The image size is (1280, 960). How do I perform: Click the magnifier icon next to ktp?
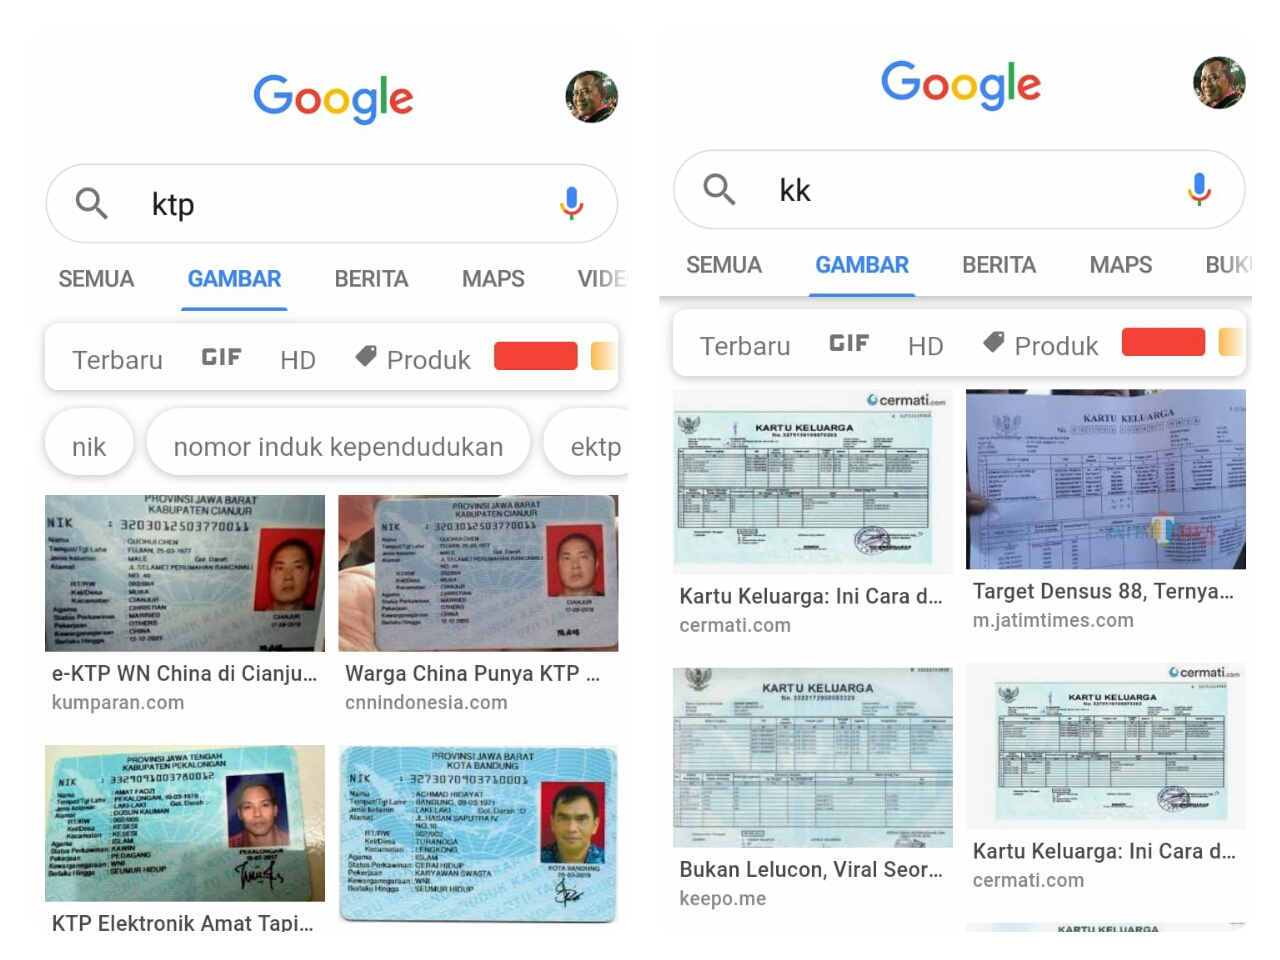(92, 203)
